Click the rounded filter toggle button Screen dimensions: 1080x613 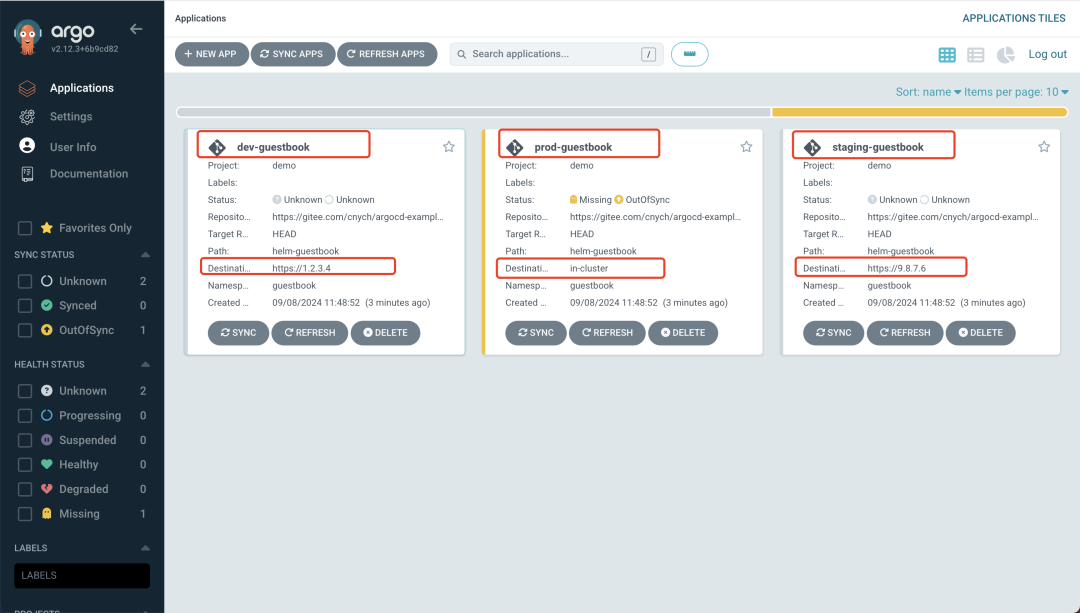coord(689,54)
